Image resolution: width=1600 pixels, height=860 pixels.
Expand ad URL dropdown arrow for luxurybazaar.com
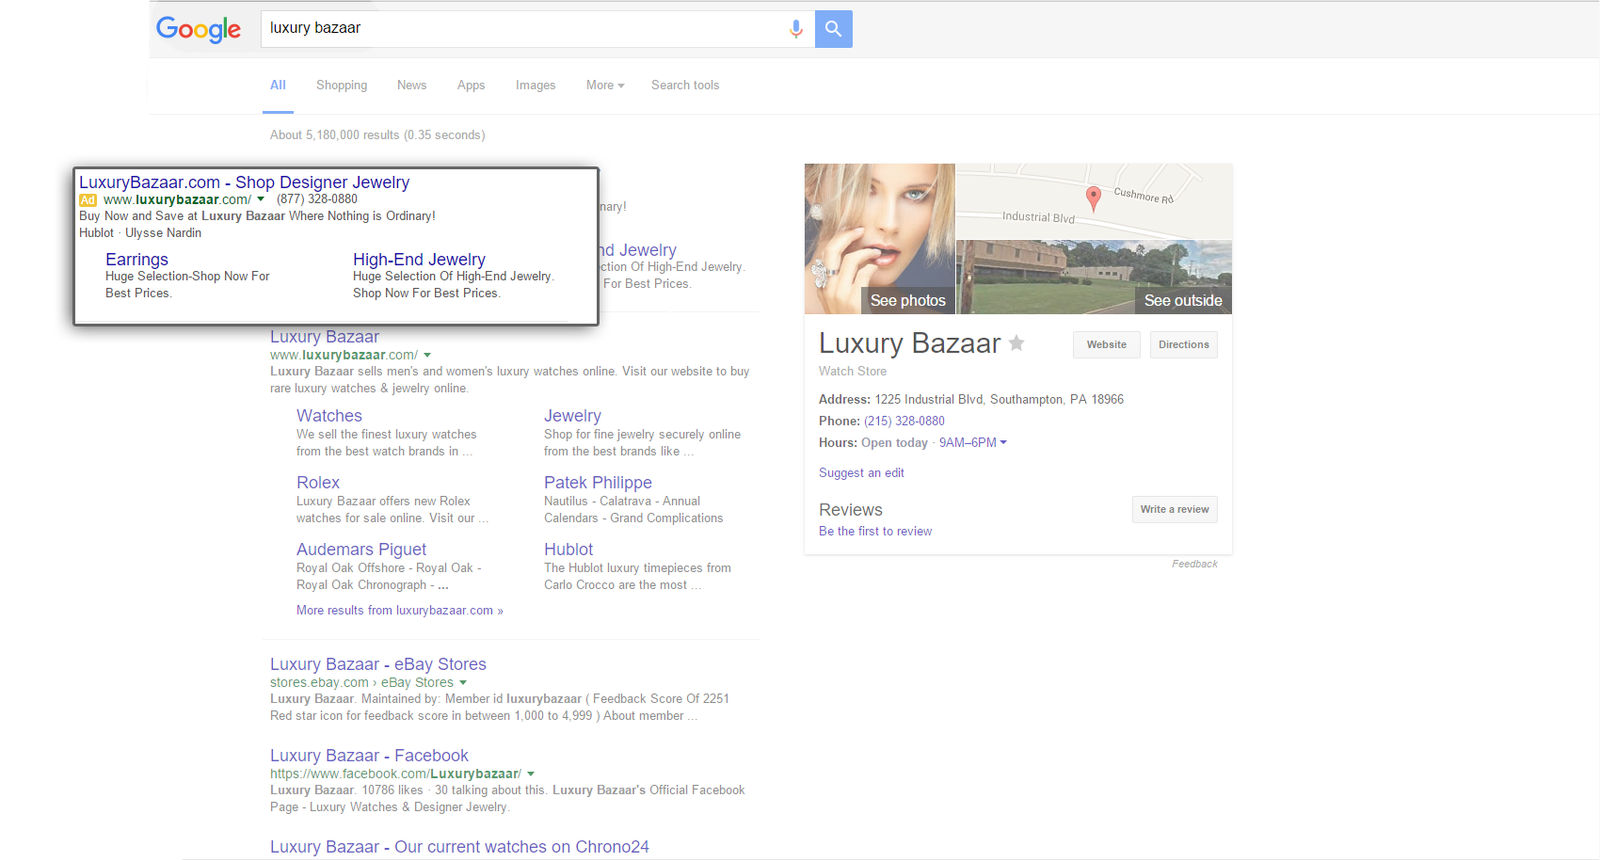[x=261, y=199]
